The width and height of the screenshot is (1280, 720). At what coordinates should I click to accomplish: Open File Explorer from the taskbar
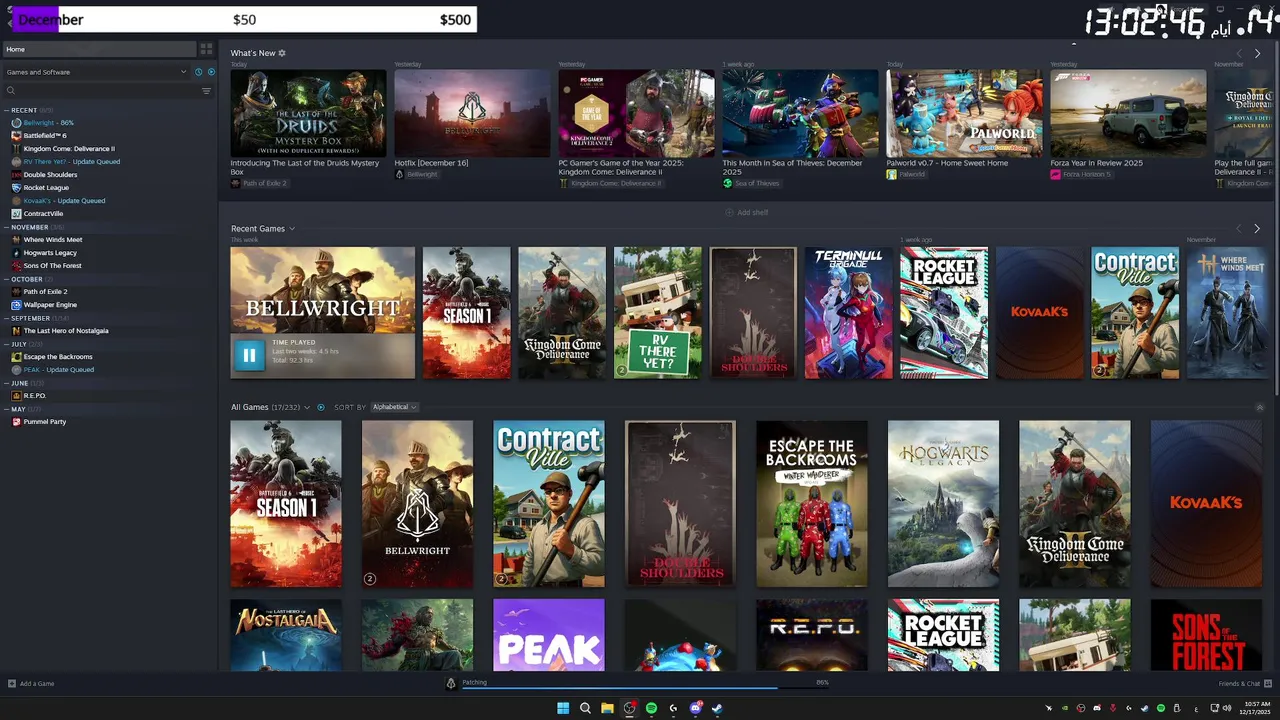[607, 708]
